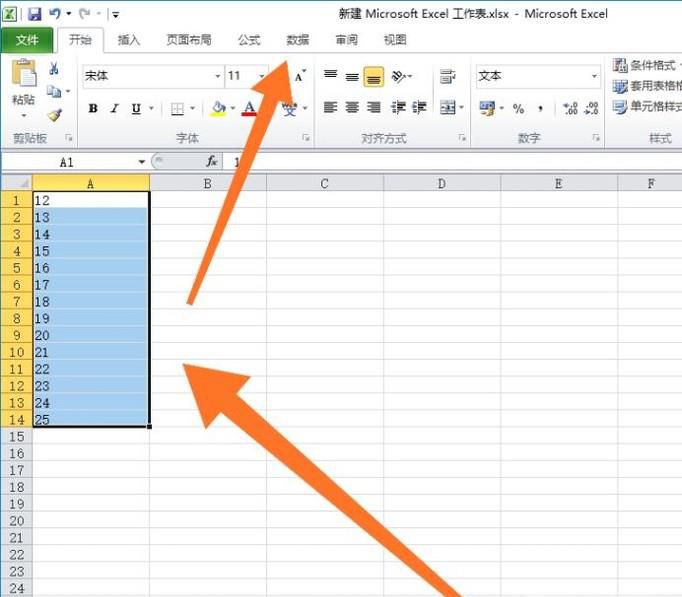Click the Save icon in quick access toolbar
Viewport: 682px width, 597px height.
coord(34,14)
